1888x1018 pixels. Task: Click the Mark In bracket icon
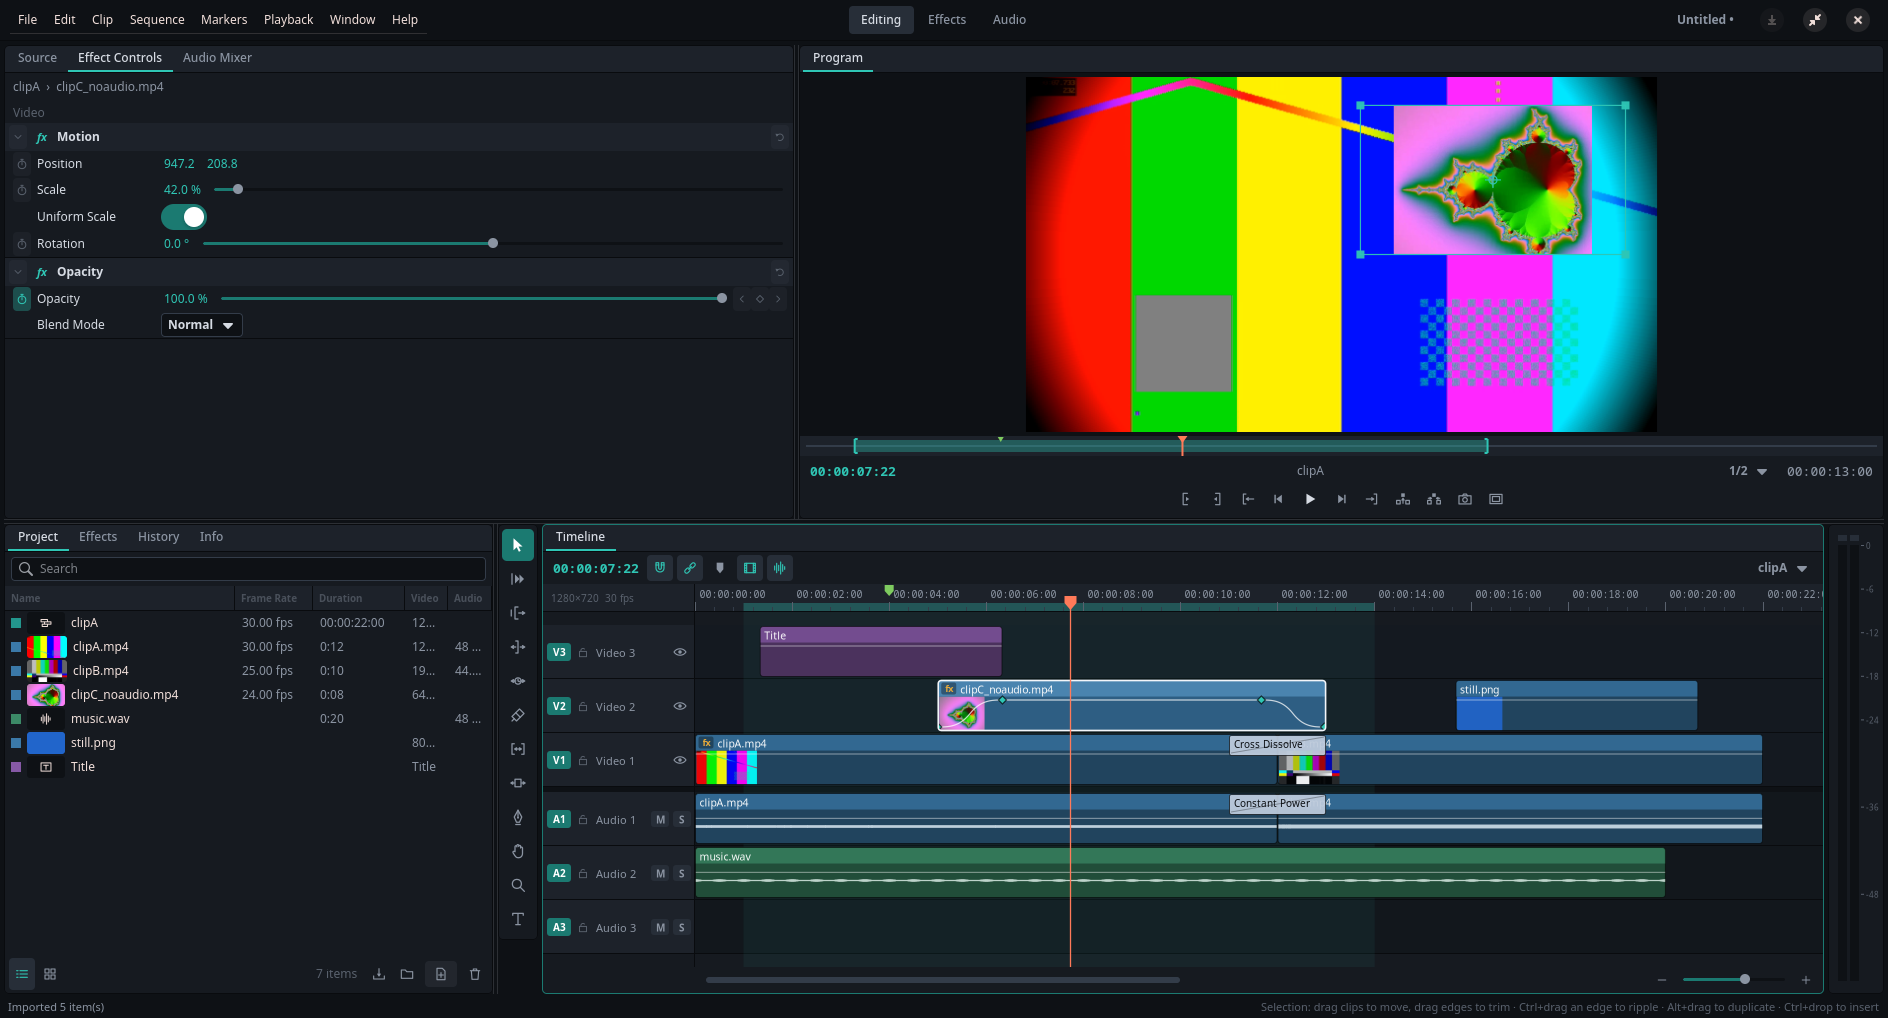pos(1186,499)
